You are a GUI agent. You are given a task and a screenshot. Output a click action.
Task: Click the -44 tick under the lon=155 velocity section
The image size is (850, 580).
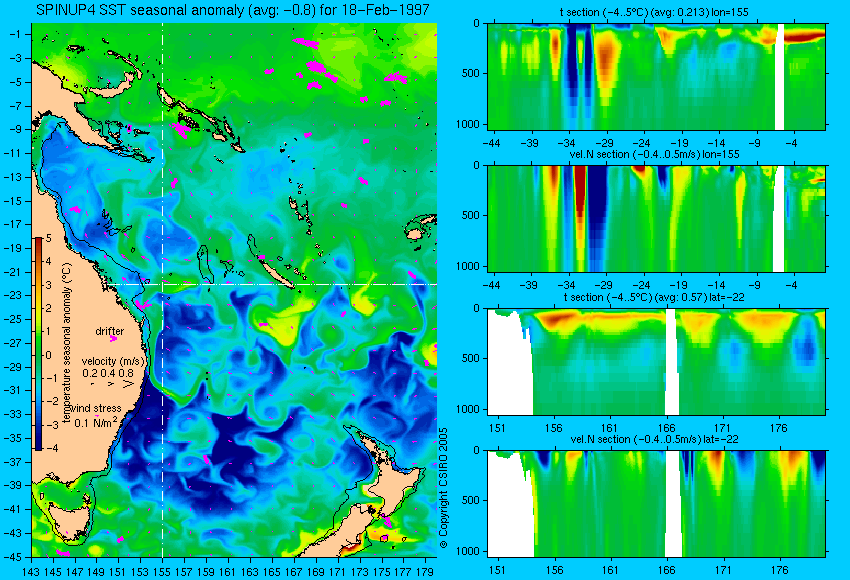tap(491, 285)
